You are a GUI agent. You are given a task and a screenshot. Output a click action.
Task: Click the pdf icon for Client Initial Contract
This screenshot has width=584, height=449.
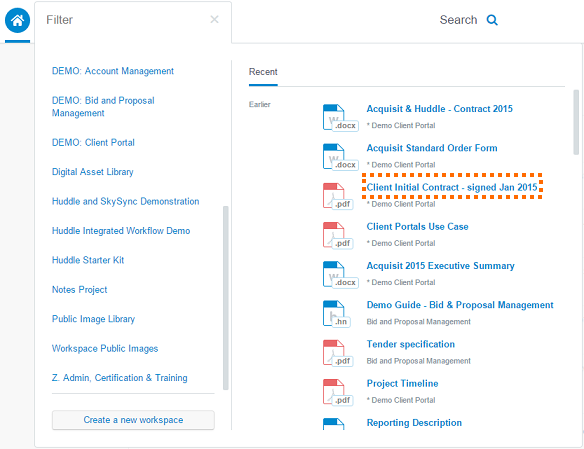pos(338,196)
